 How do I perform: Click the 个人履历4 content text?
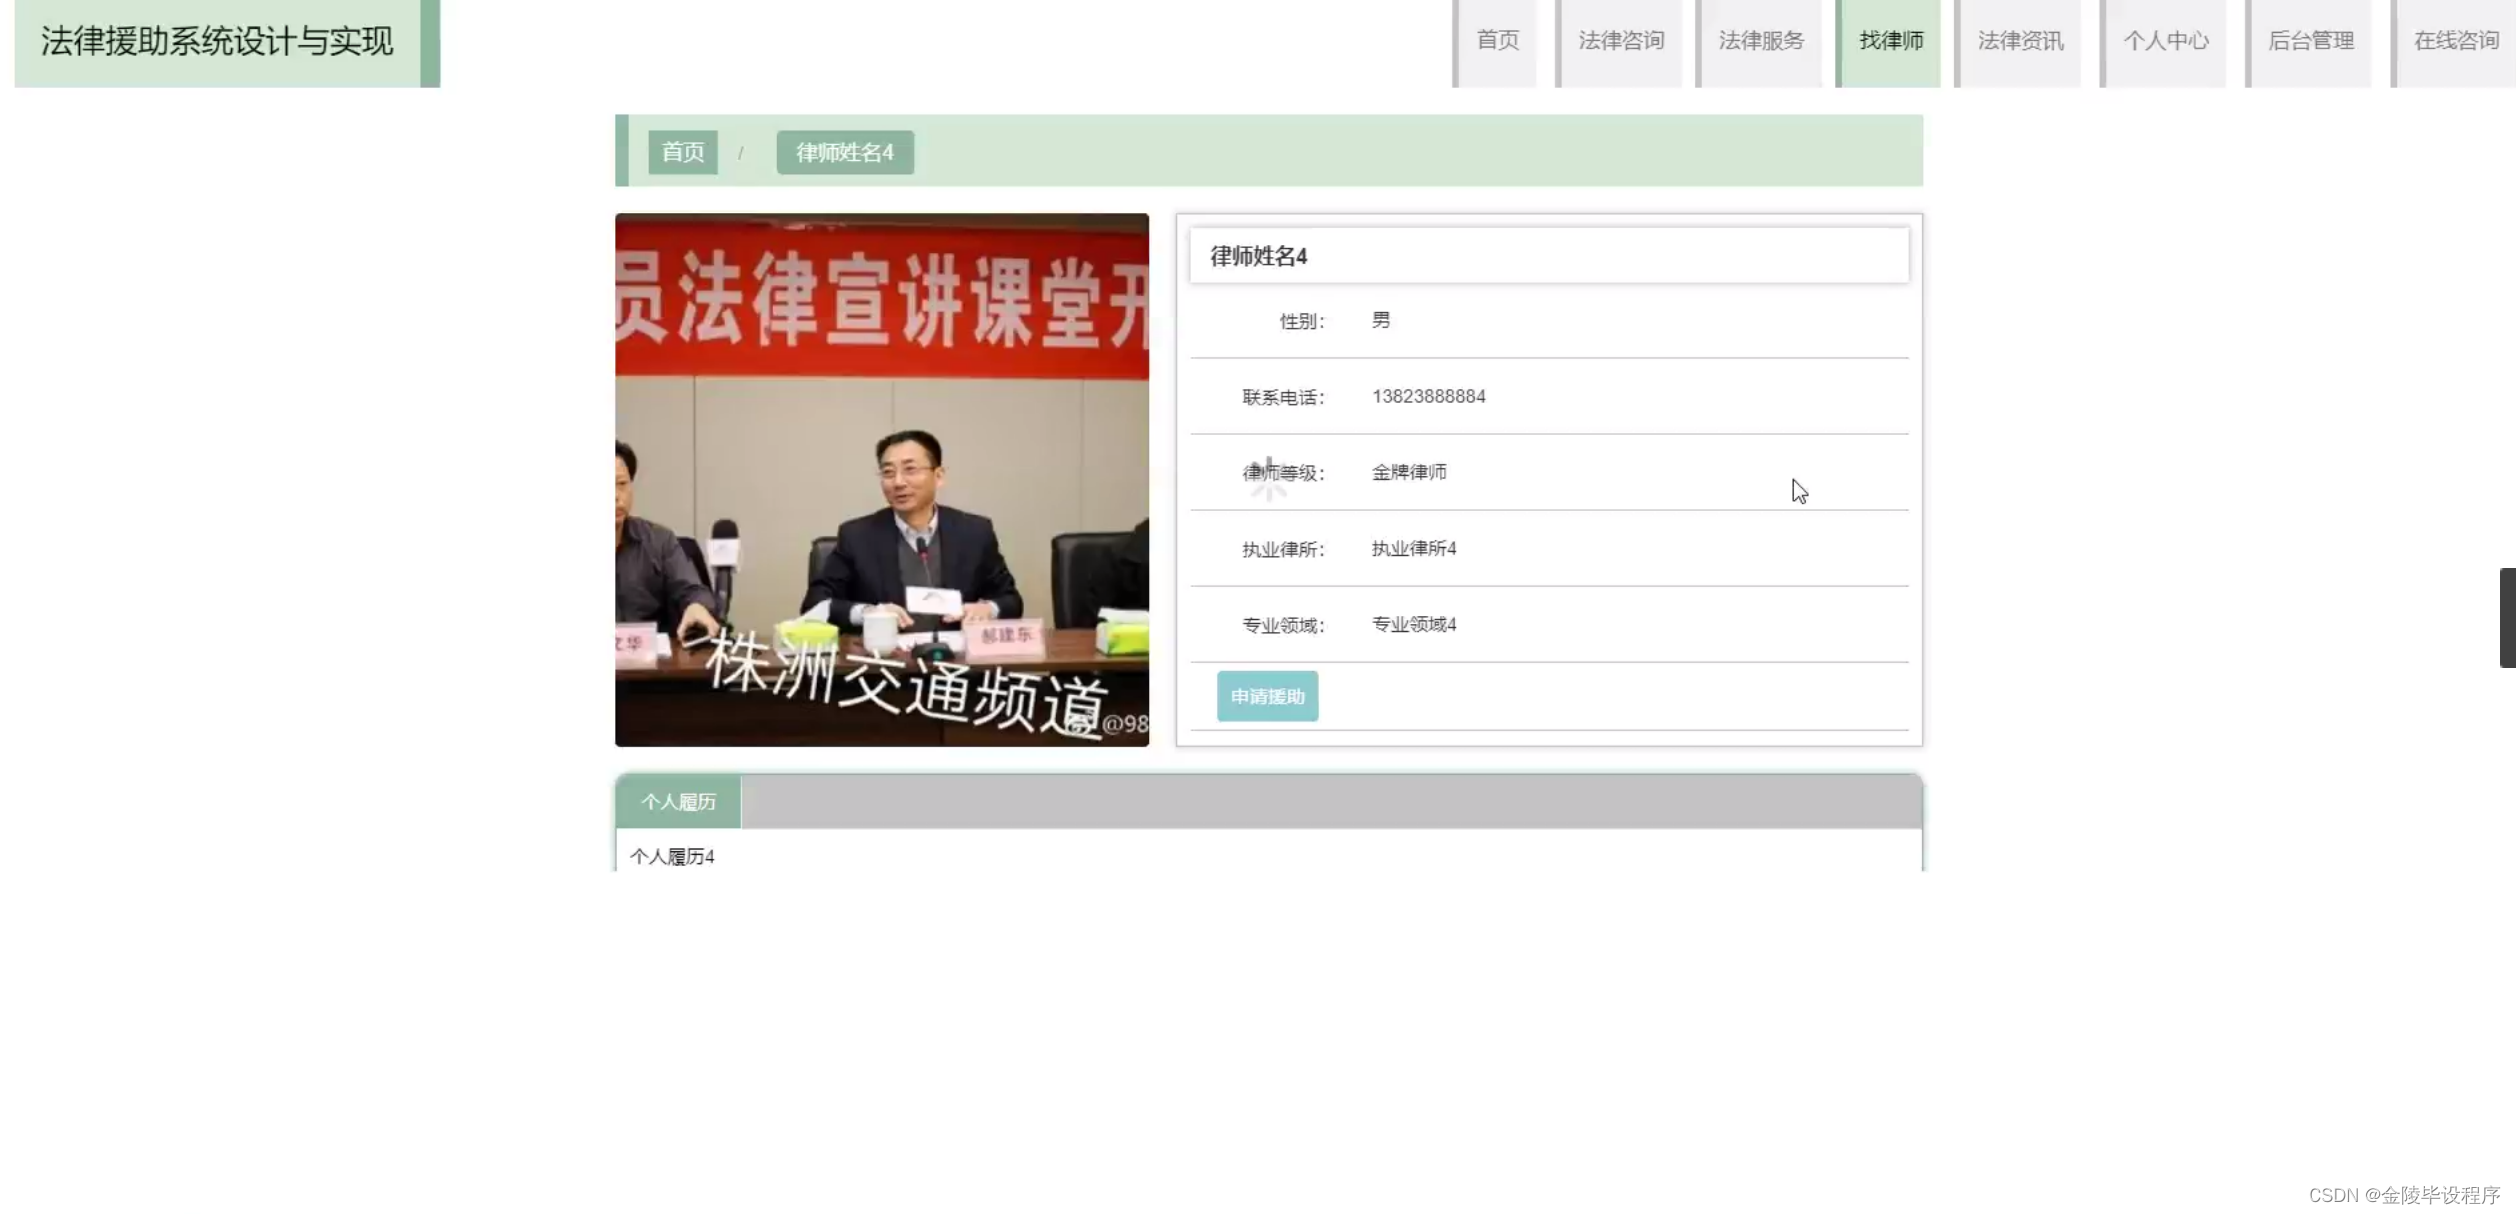pyautogui.click(x=672, y=857)
